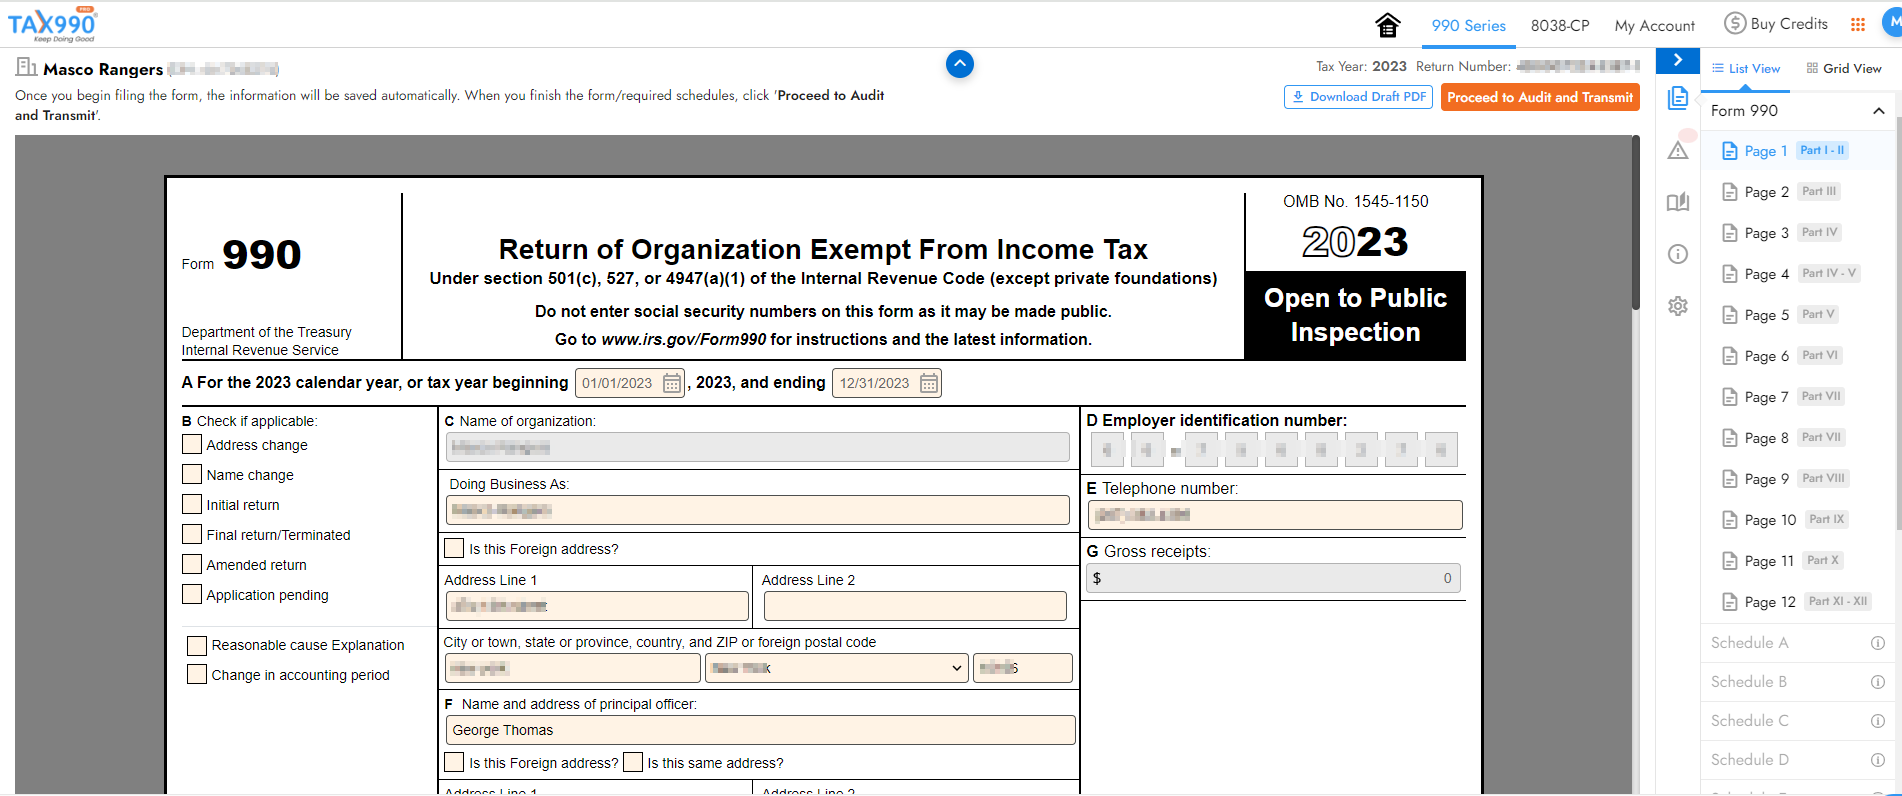This screenshot has width=1902, height=796.
Task: Toggle organization Is this Foreign address checkbox
Action: pos(454,548)
